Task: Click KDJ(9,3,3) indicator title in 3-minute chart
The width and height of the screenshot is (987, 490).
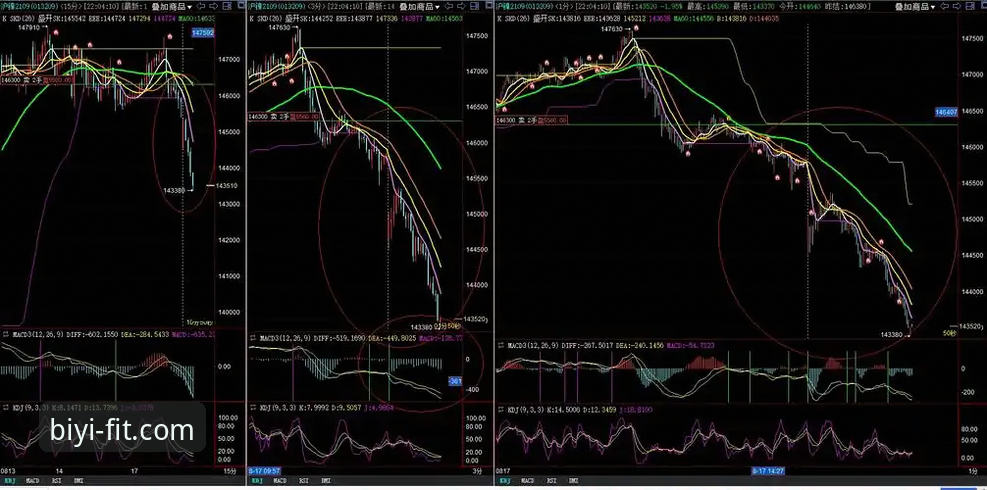Action: [276, 409]
